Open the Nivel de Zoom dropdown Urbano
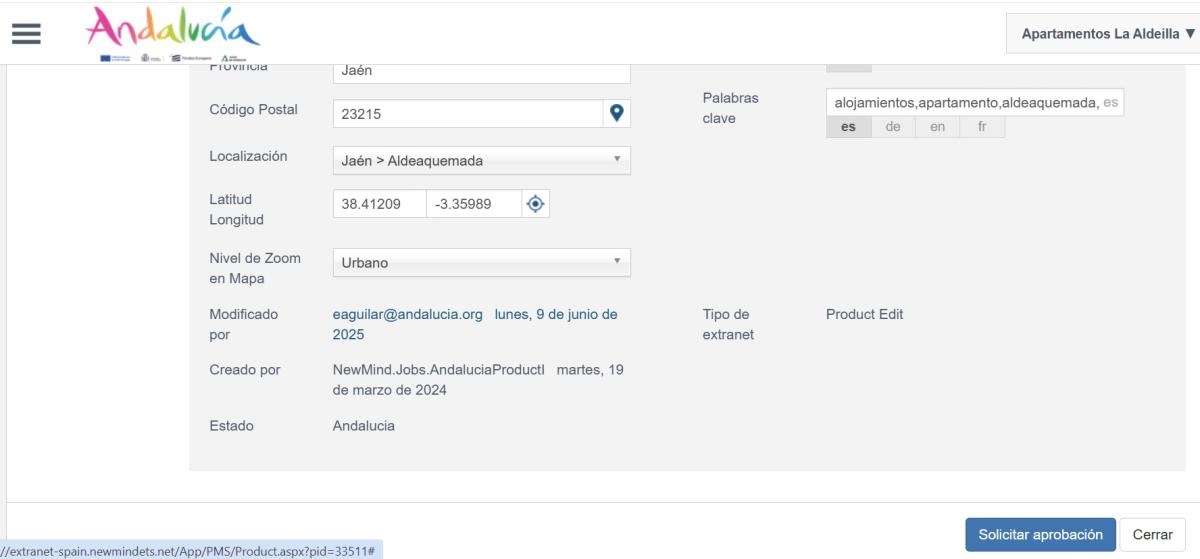Image resolution: width=1200 pixels, height=559 pixels. [x=481, y=263]
